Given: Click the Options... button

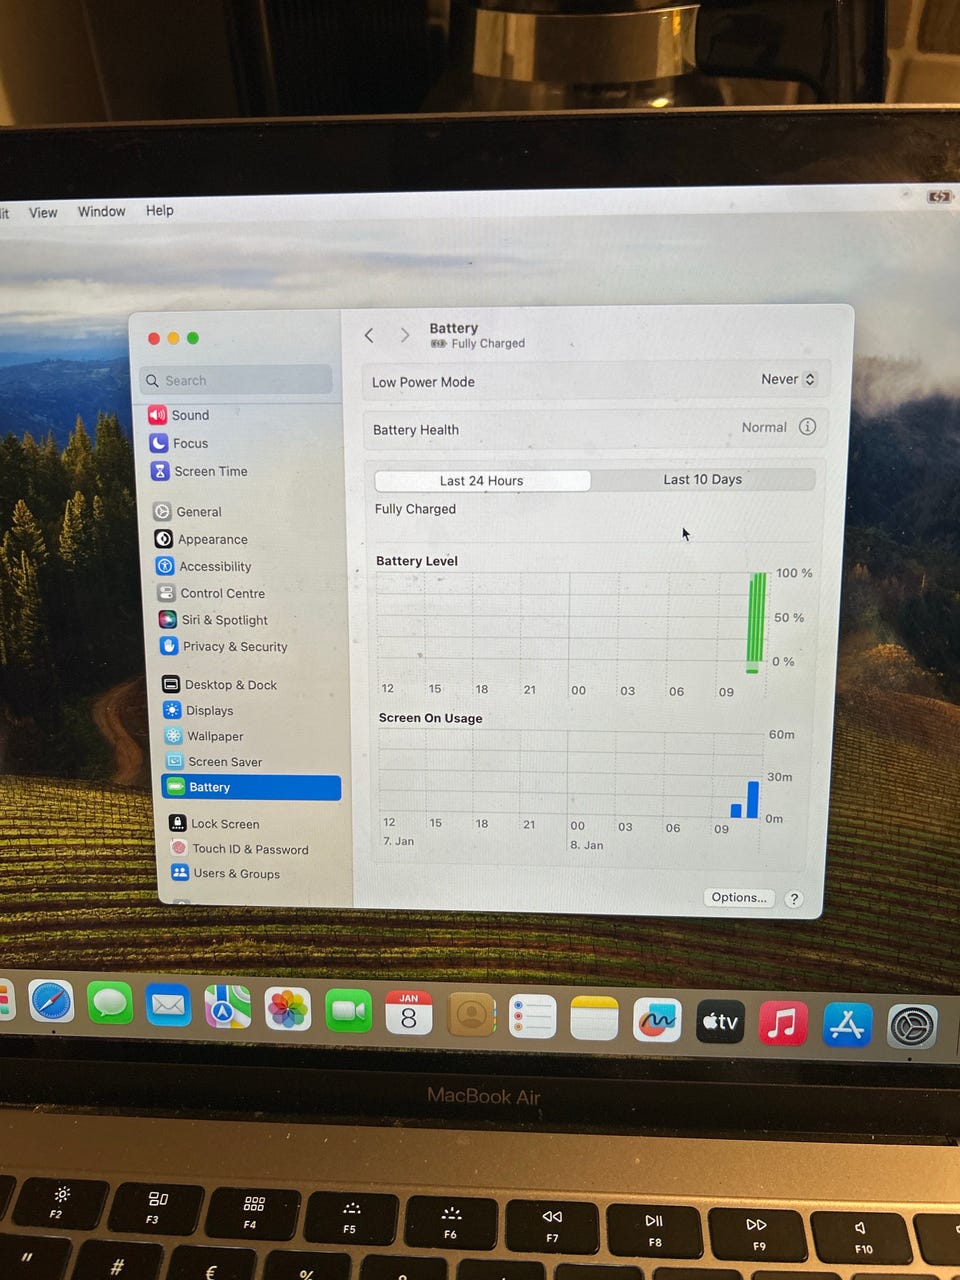Looking at the screenshot, I should pyautogui.click(x=739, y=897).
